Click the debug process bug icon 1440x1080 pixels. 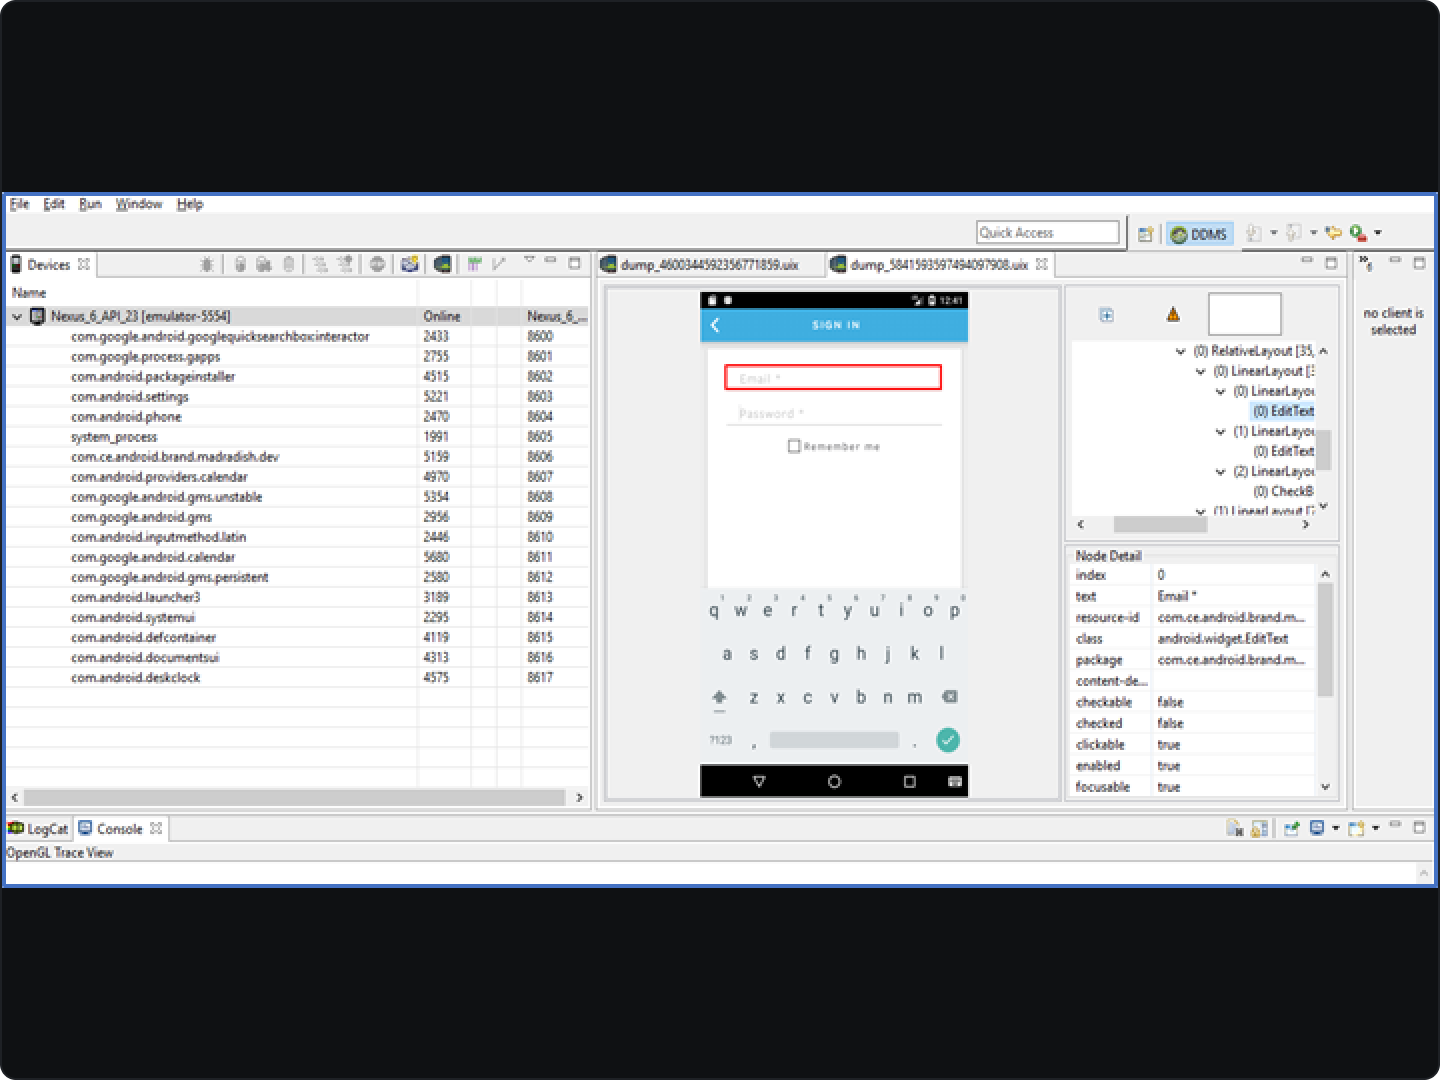206,264
